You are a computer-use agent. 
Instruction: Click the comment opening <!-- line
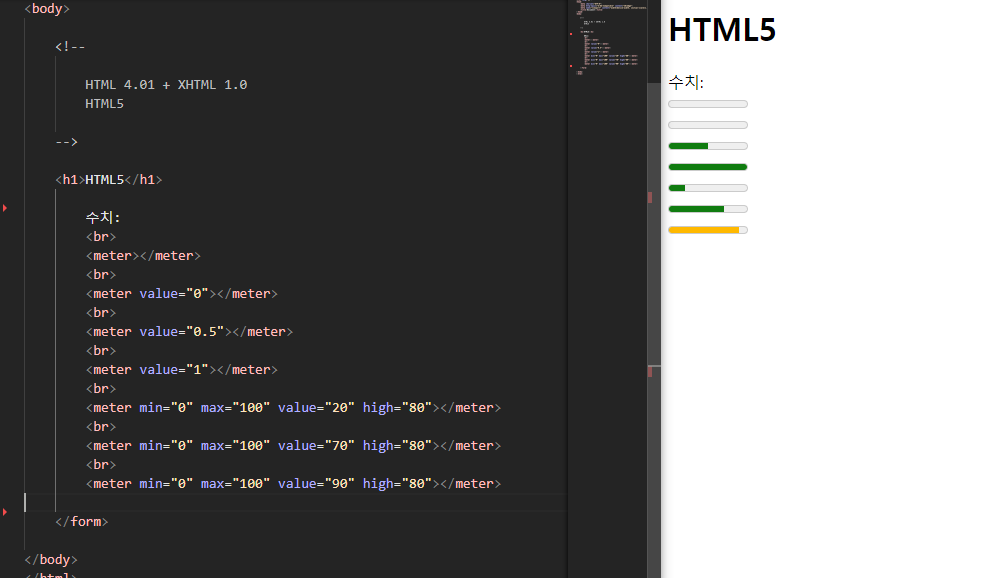[x=70, y=47]
